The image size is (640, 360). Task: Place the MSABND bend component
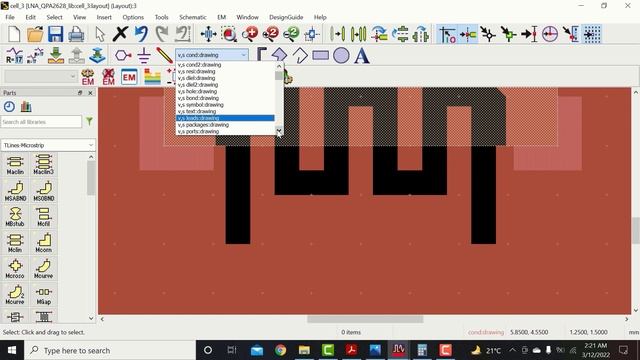[15, 191]
